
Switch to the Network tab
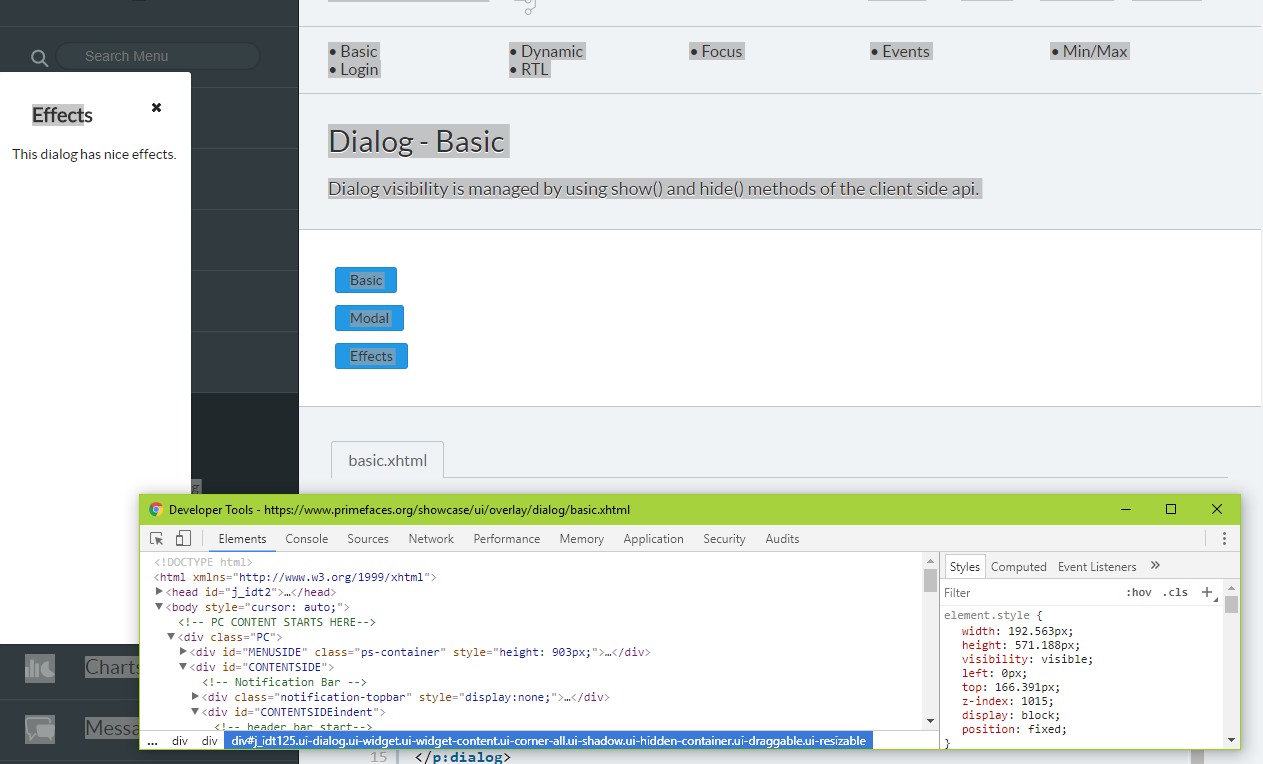[x=430, y=538]
